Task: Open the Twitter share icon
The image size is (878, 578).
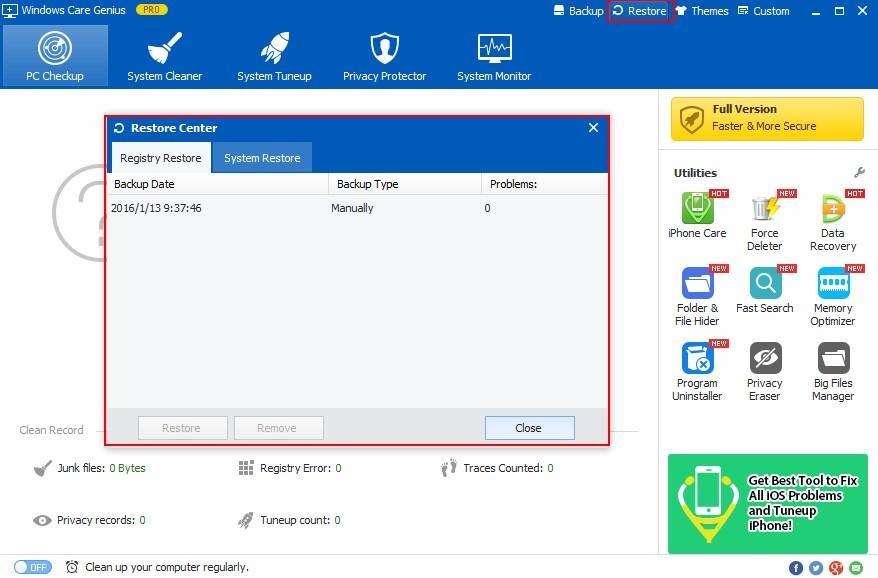Action: tap(816, 568)
